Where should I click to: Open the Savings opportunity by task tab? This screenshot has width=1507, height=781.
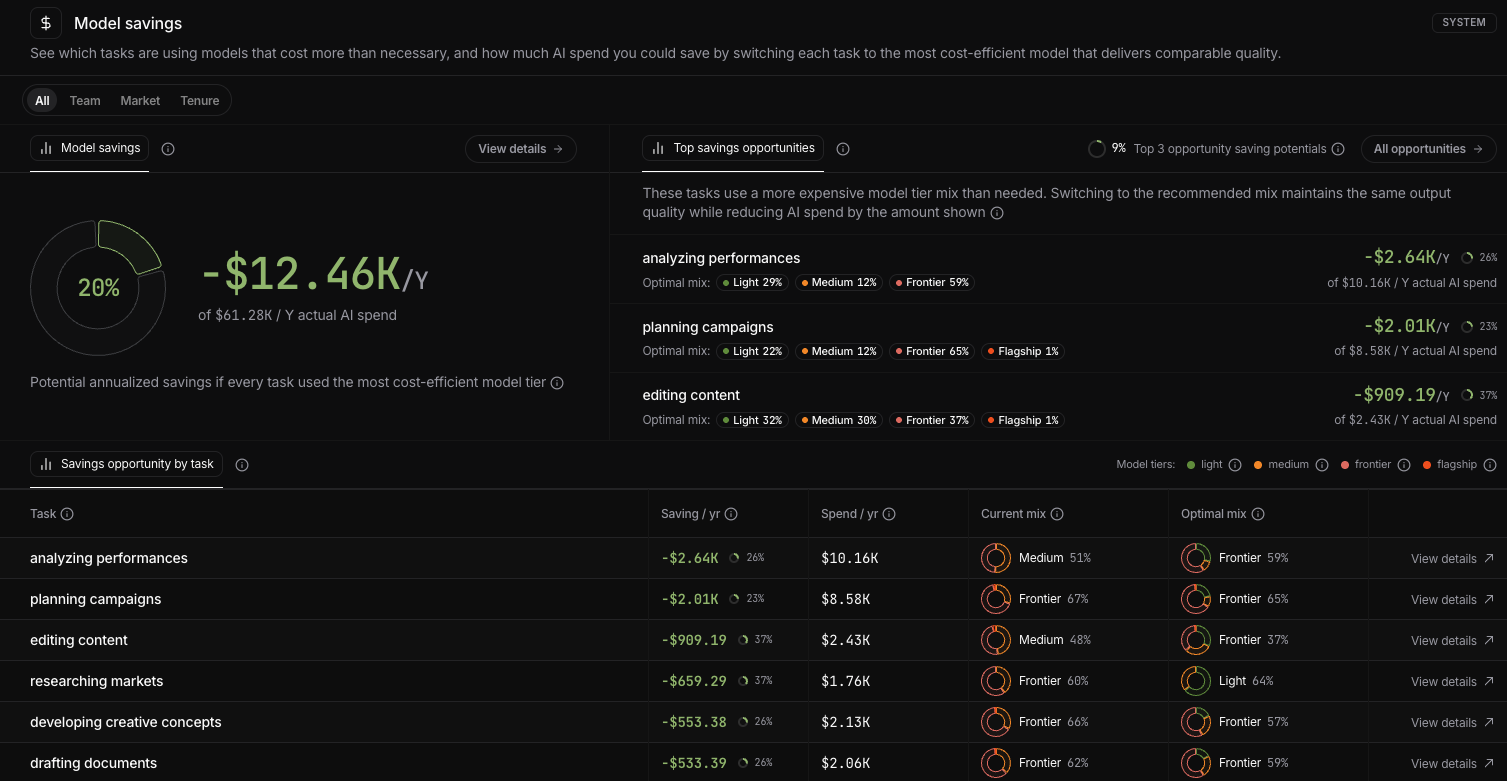pos(126,464)
